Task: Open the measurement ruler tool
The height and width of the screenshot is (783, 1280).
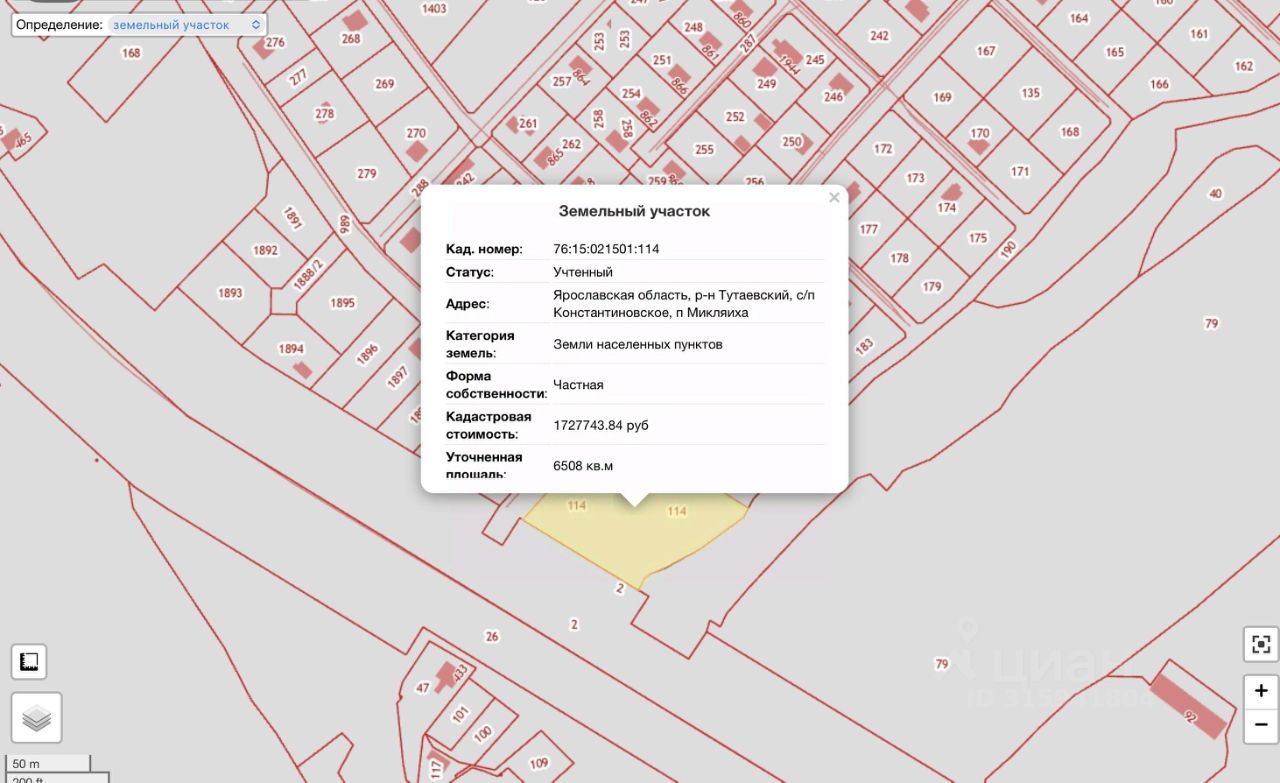Action: click(29, 662)
